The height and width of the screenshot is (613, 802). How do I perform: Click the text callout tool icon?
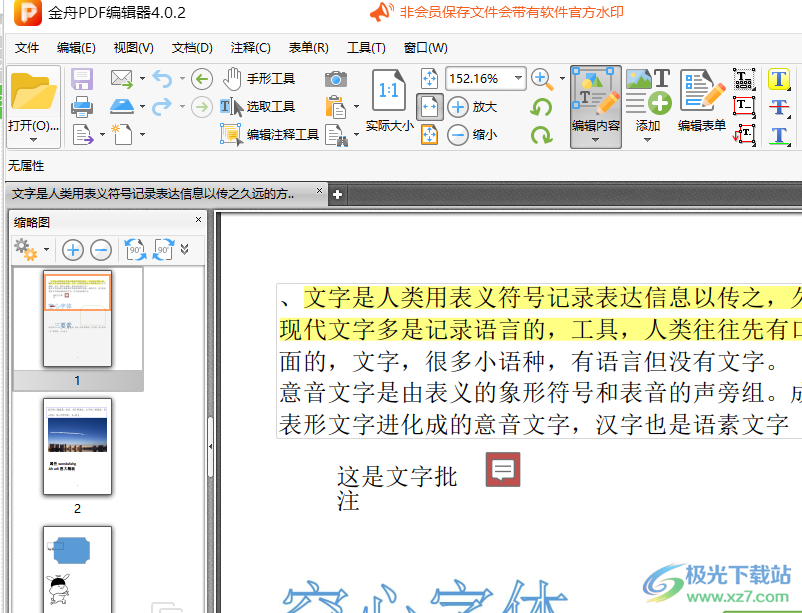point(744,135)
